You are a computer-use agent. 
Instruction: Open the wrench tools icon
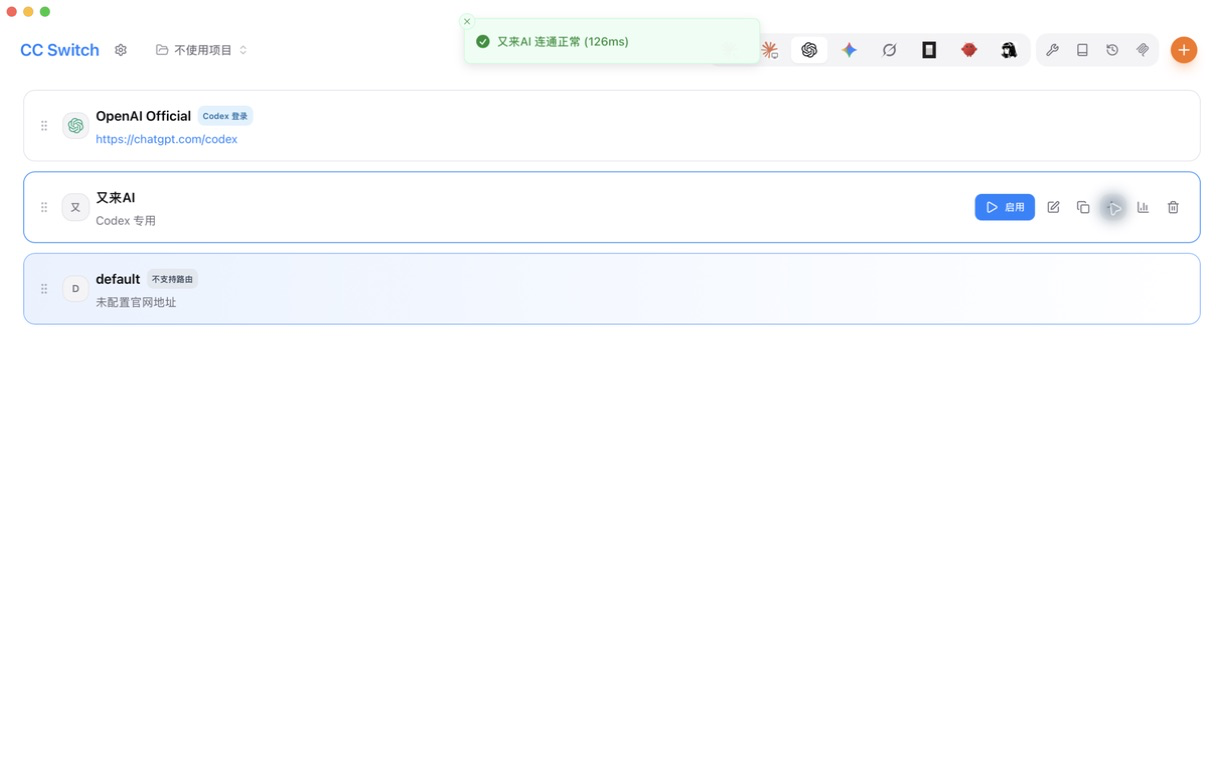pyautogui.click(x=1052, y=50)
